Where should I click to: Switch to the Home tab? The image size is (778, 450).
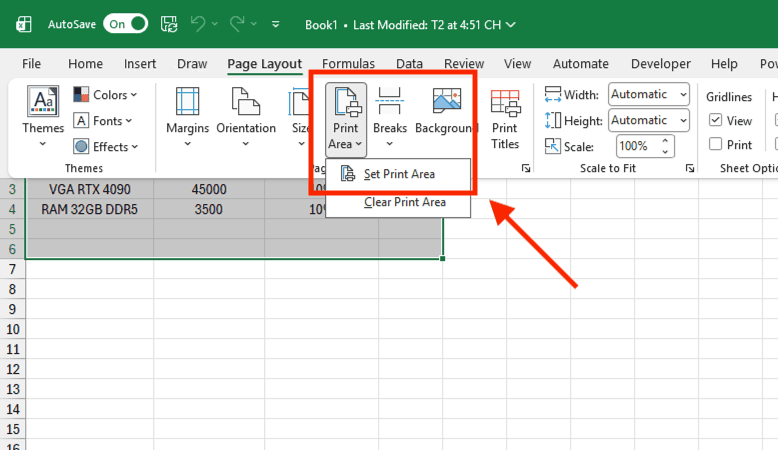click(x=85, y=64)
